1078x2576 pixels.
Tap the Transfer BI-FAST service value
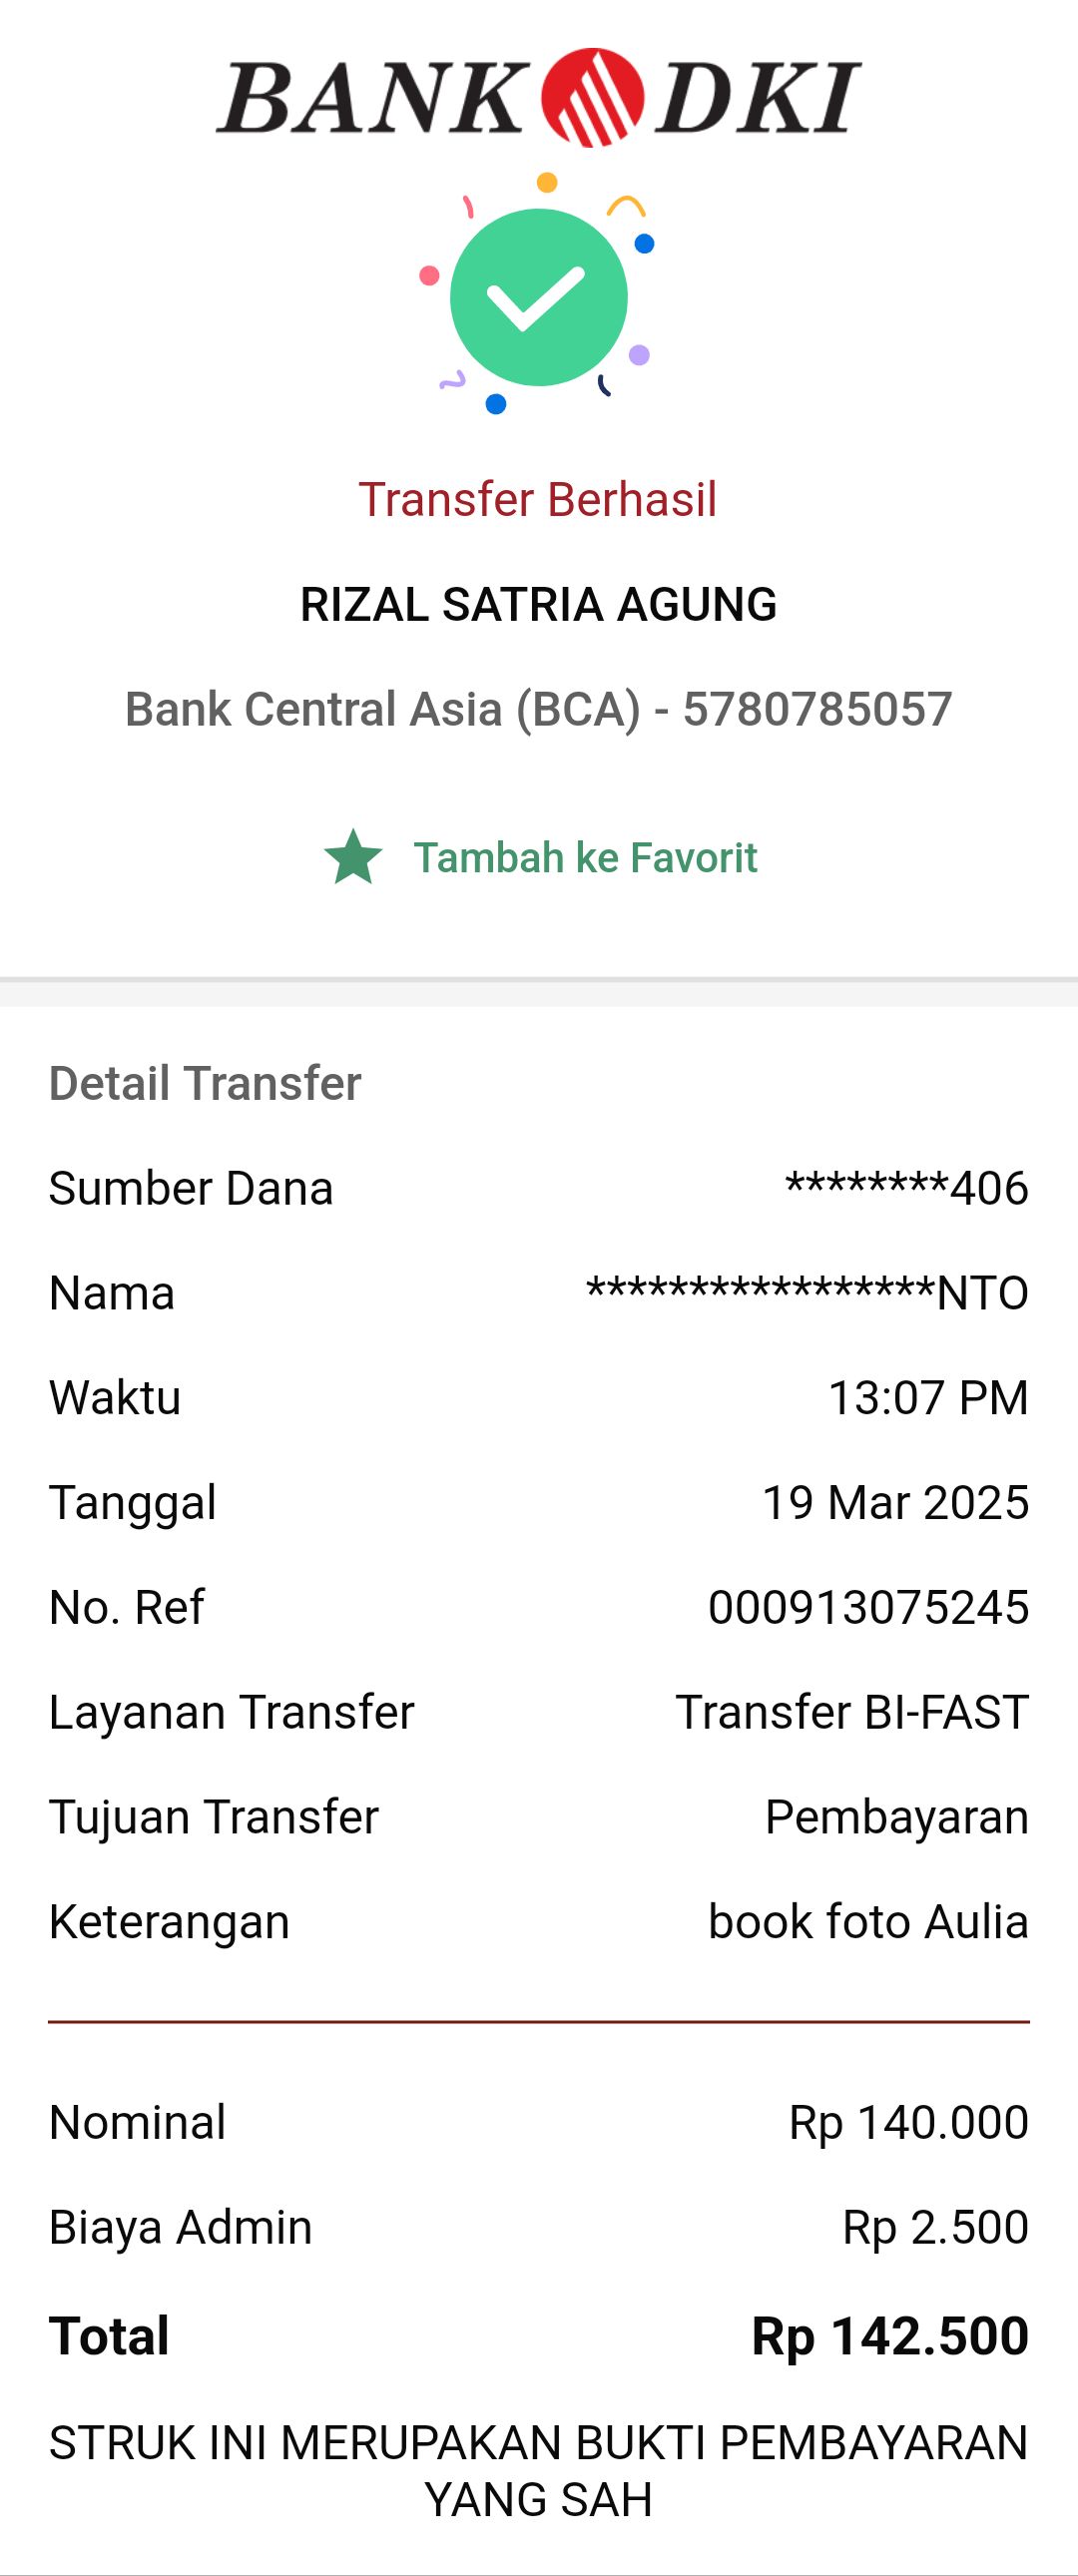pos(851,1712)
